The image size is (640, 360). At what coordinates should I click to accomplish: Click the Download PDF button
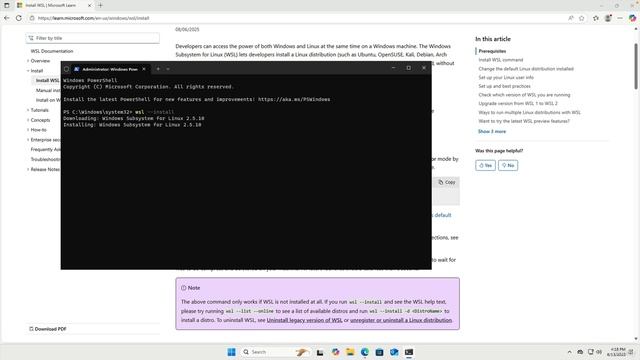coord(48,329)
